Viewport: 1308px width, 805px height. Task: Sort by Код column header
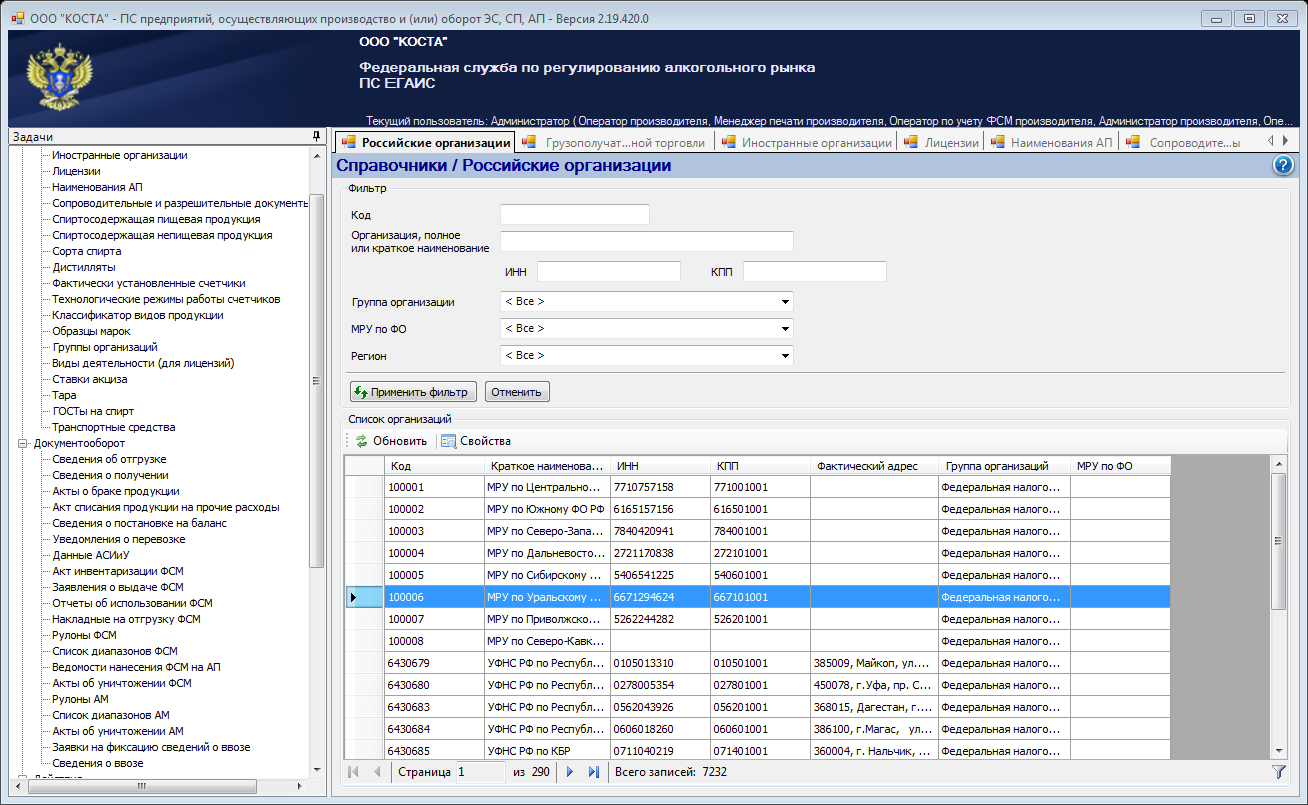434,466
